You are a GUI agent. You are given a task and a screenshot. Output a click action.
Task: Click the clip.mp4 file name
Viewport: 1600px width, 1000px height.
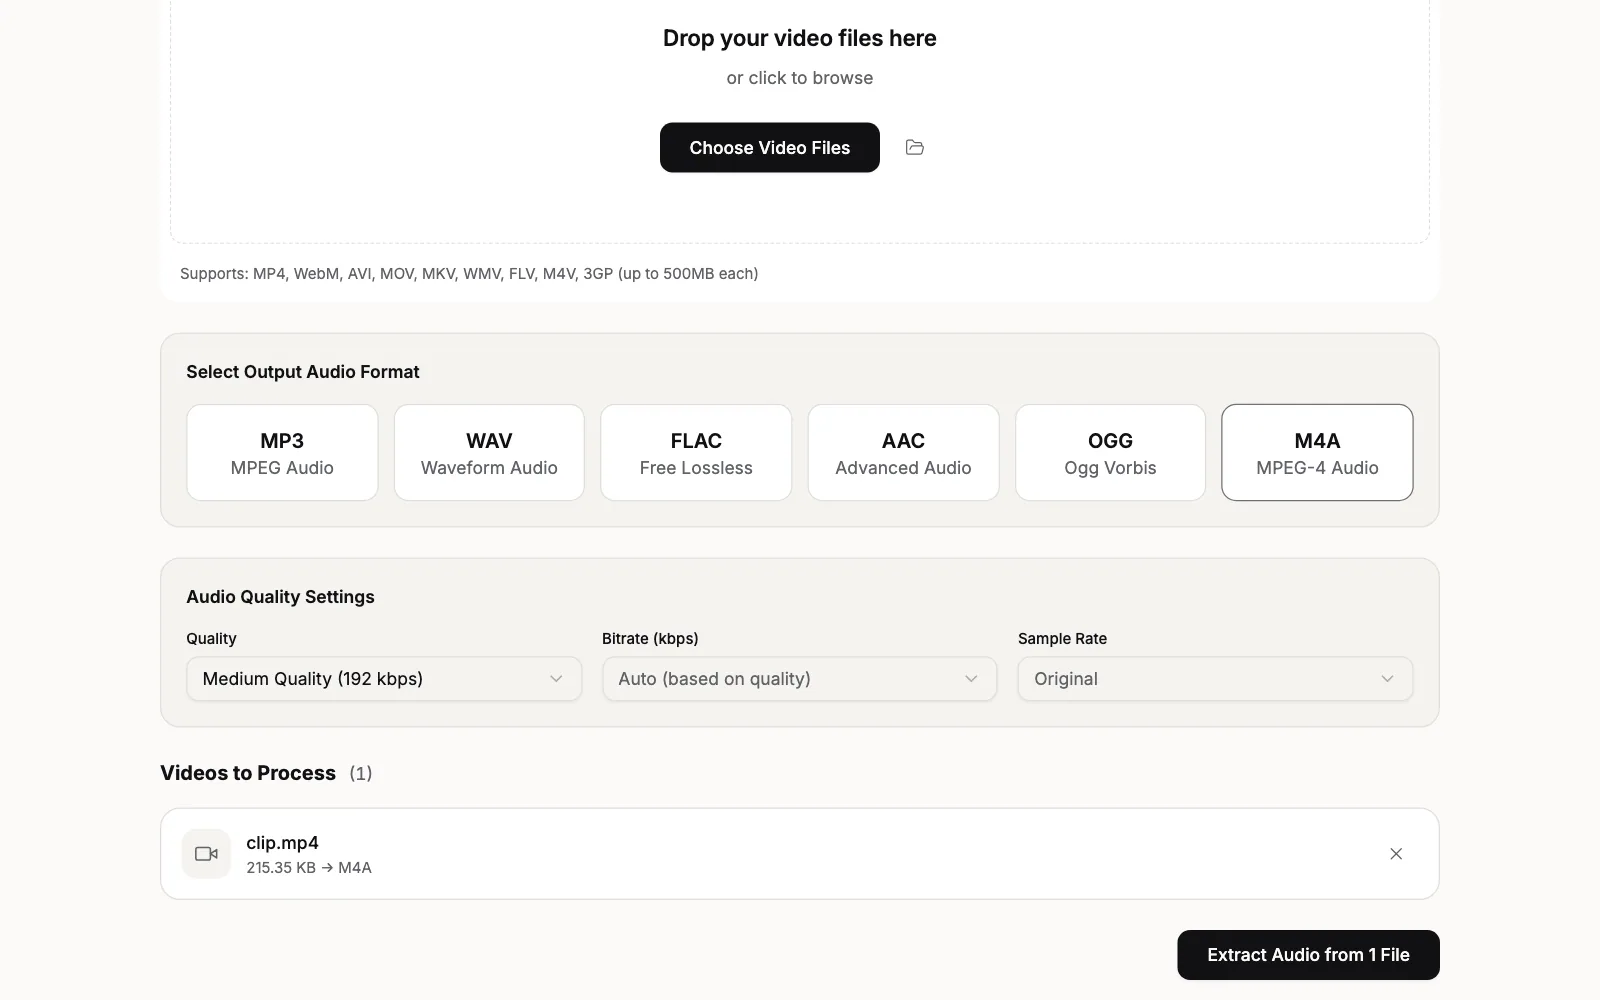click(282, 843)
